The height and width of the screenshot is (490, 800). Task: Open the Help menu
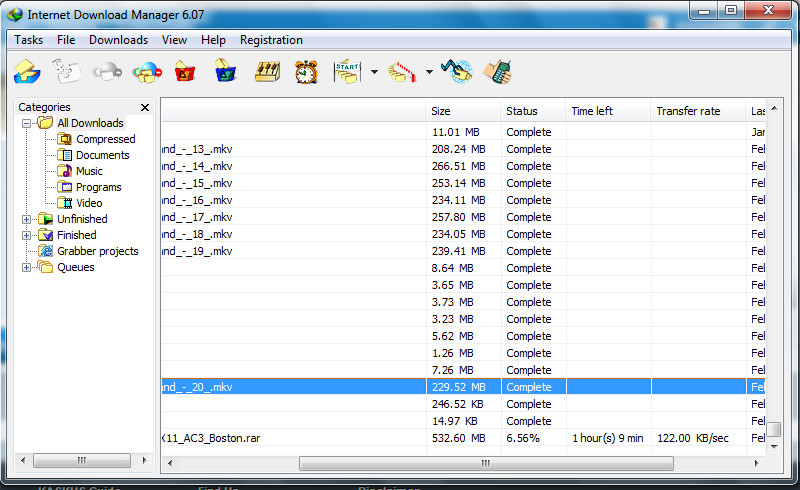coord(213,40)
